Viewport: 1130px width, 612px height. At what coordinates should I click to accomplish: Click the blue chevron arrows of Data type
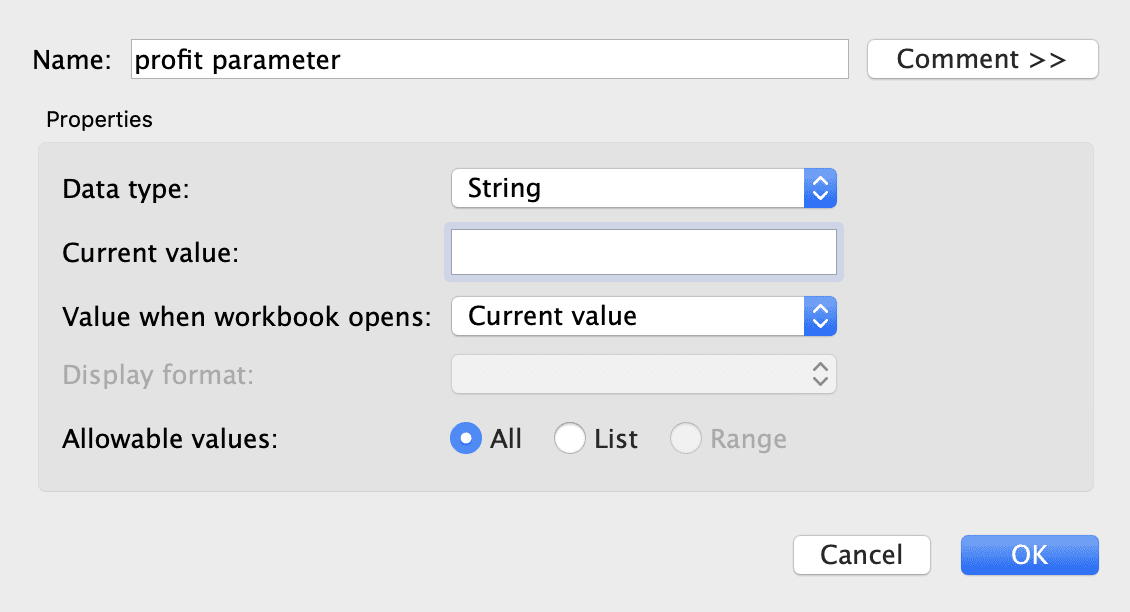coord(819,188)
